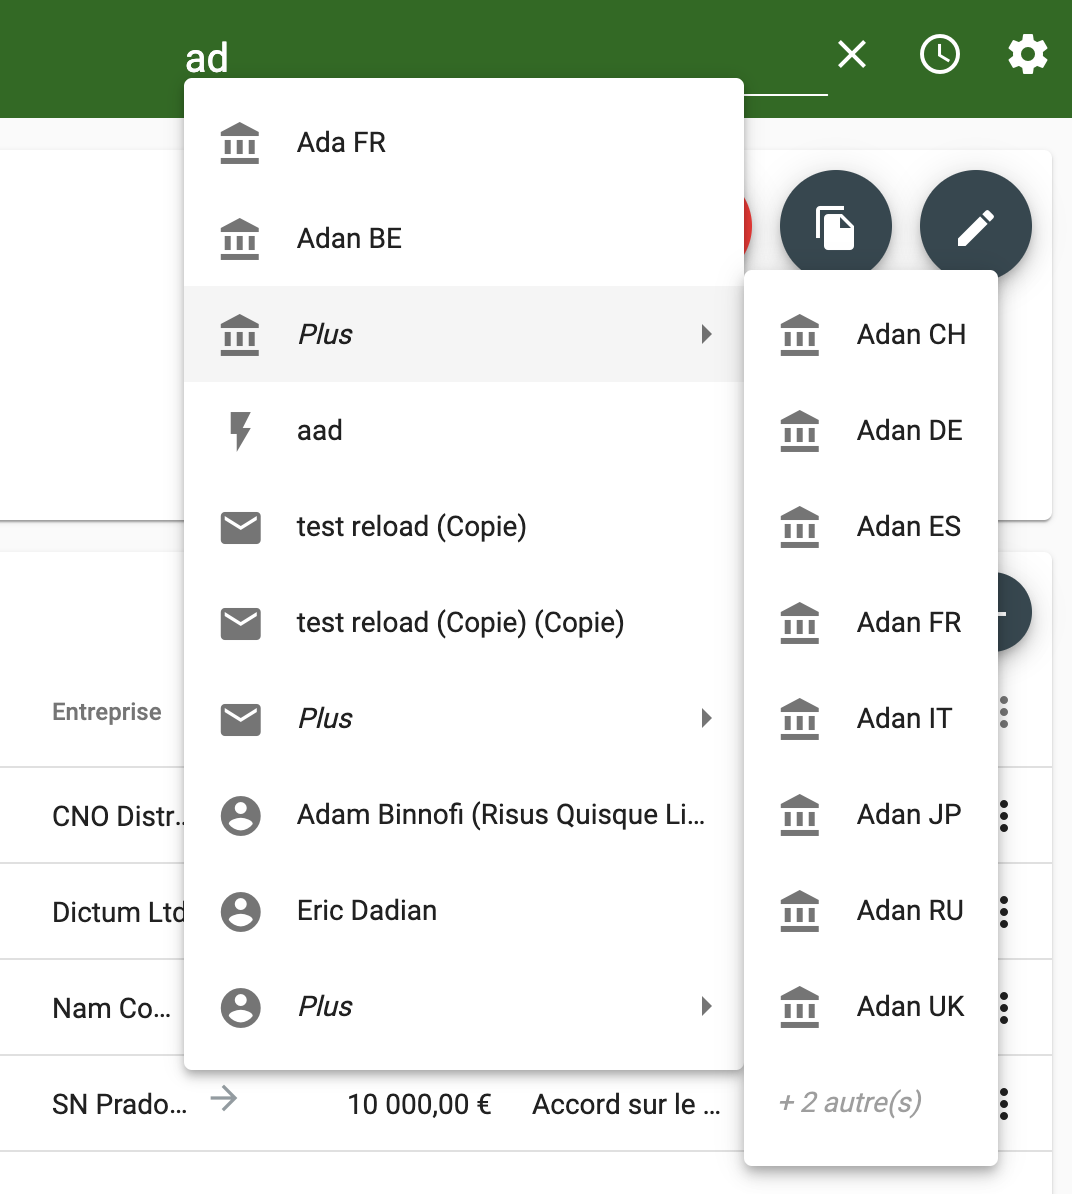This screenshot has height=1194, width=1072.
Task: Click the bank icon beside Ada FR
Action: (240, 143)
